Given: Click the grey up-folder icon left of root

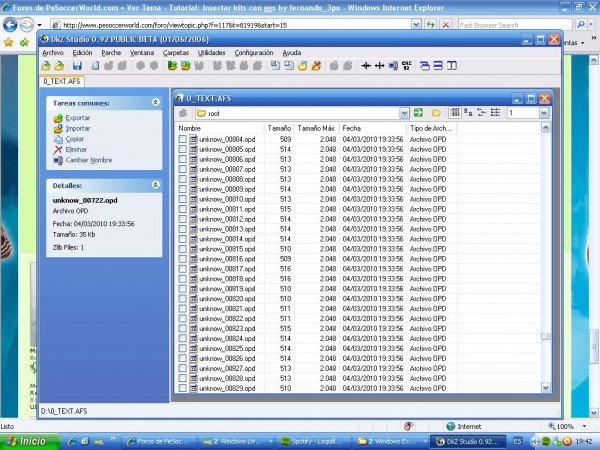Looking at the screenshot, I should pyautogui.click(x=183, y=113).
